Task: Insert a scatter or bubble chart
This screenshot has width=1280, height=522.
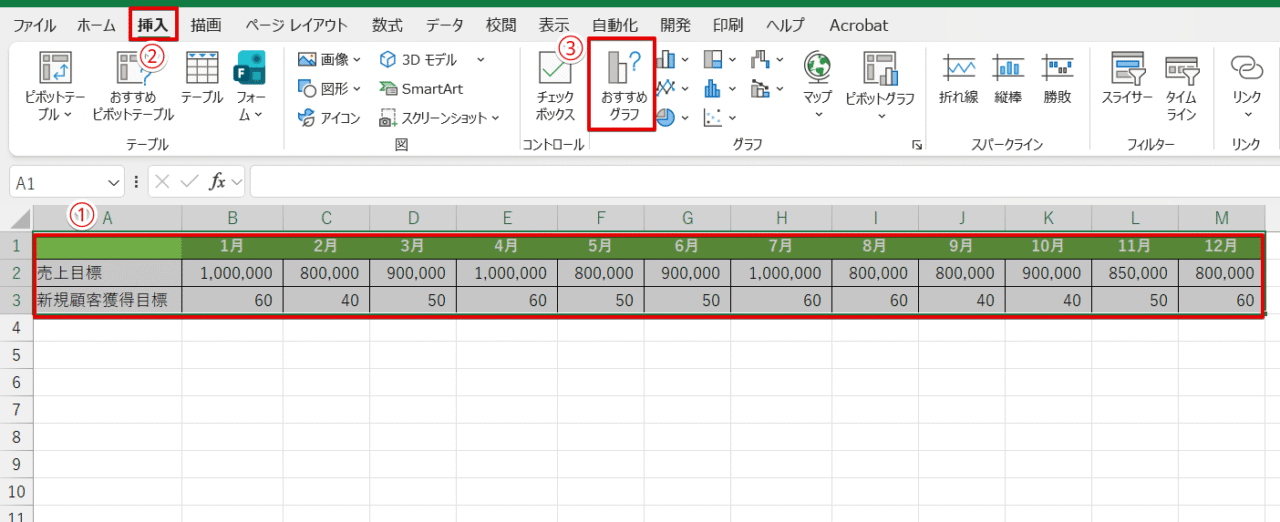Action: pyautogui.click(x=713, y=118)
